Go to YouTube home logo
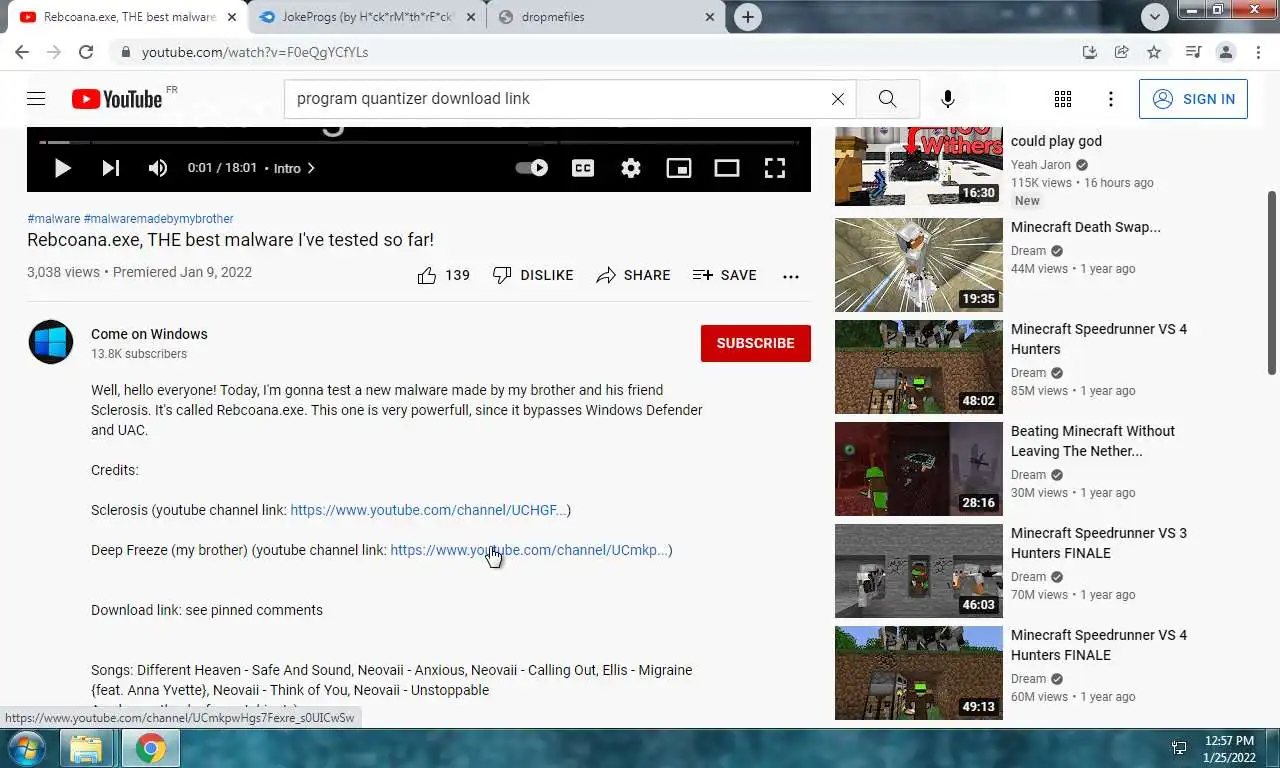This screenshot has width=1280, height=768. coord(117,98)
